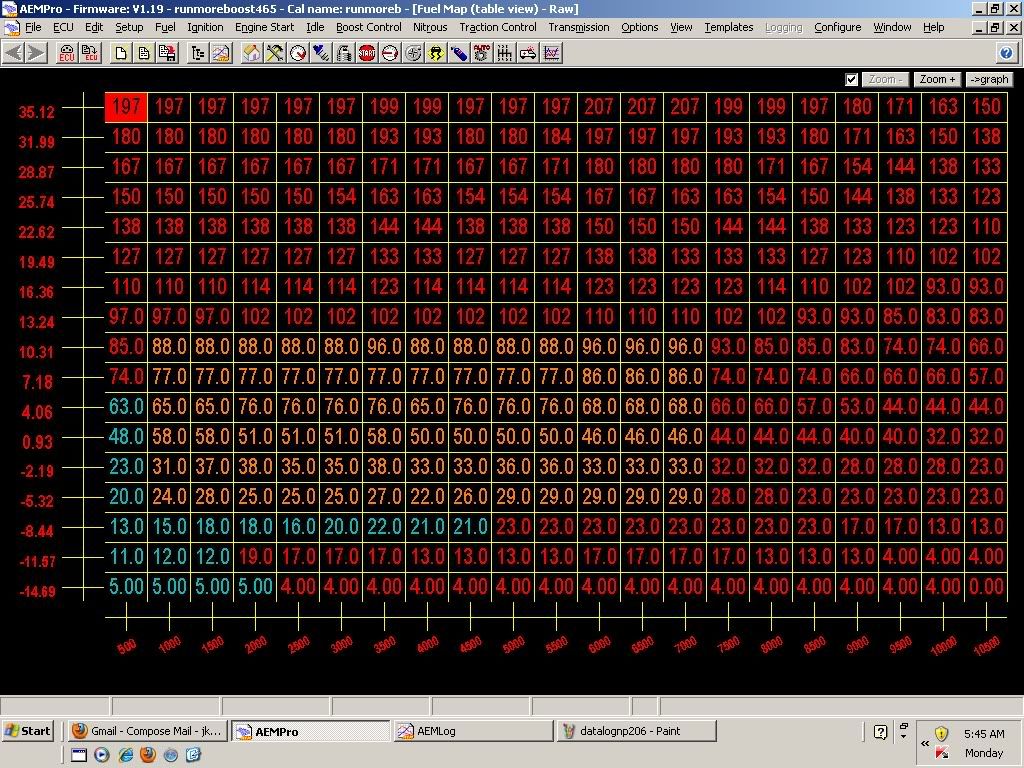This screenshot has width=1024, height=768.
Task: Open the Traction Control menu
Action: coord(498,27)
